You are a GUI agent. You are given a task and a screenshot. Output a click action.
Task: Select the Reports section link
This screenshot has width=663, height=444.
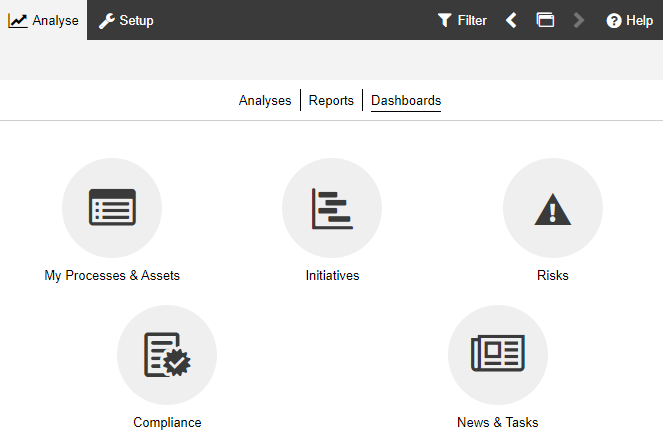(331, 101)
